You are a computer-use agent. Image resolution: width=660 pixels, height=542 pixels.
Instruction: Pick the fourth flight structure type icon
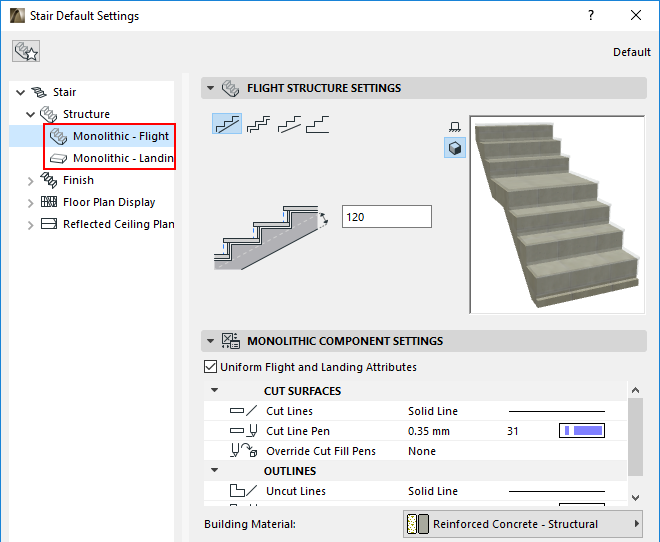click(319, 125)
